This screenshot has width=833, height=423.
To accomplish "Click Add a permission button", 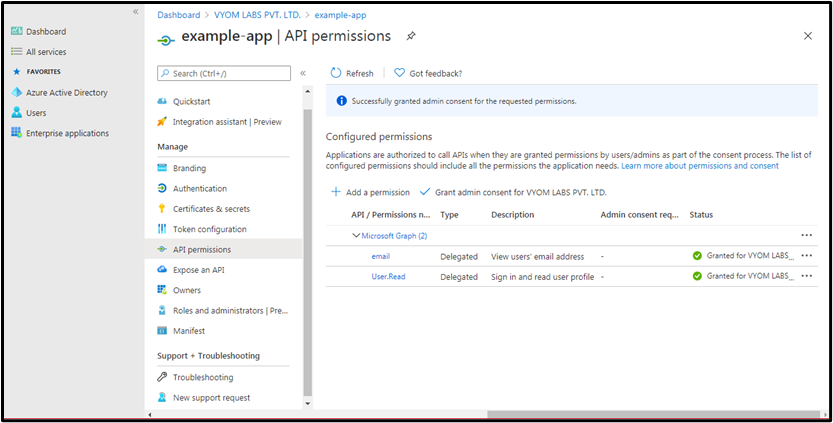I will pyautogui.click(x=369, y=192).
